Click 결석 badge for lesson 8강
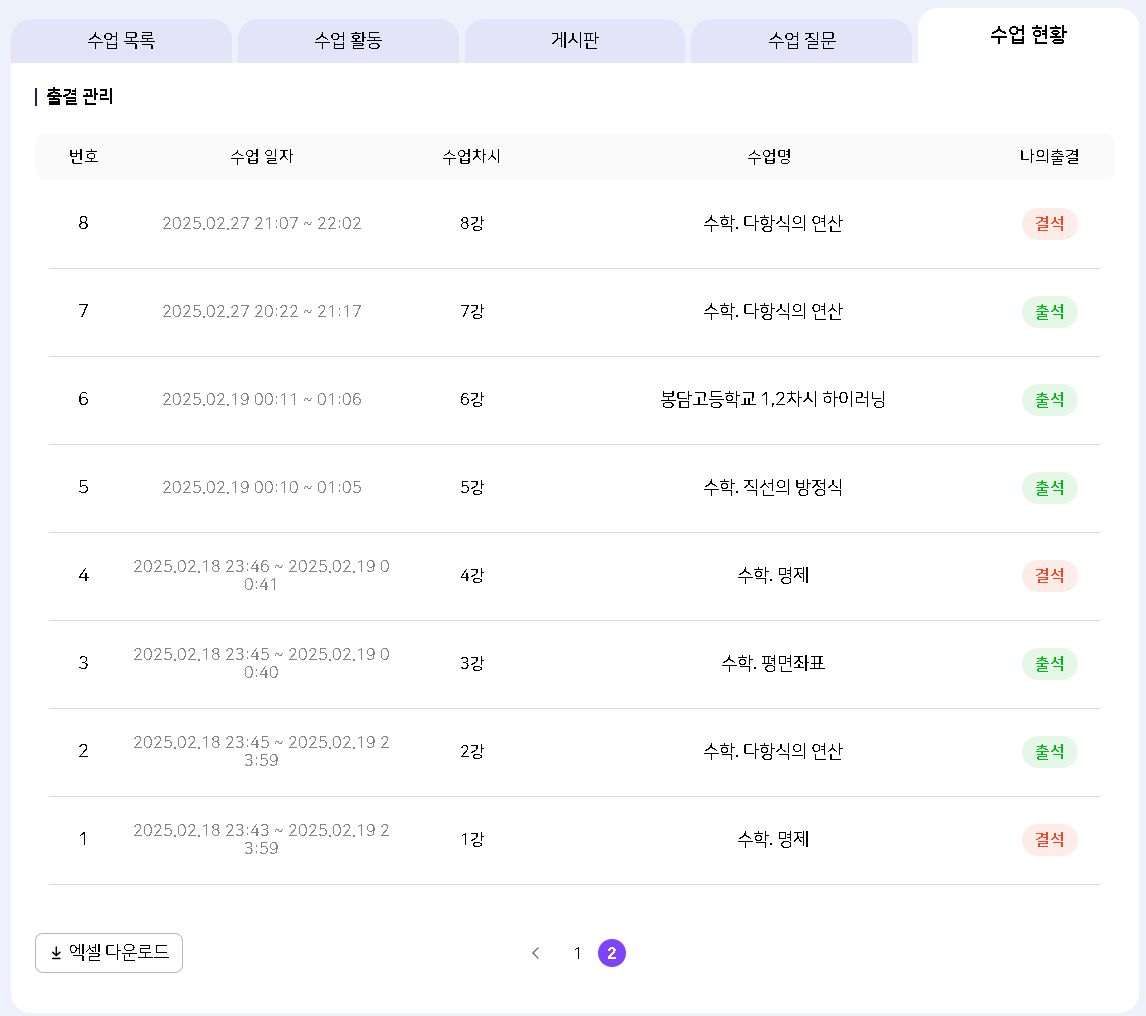1146x1016 pixels. [x=1049, y=224]
